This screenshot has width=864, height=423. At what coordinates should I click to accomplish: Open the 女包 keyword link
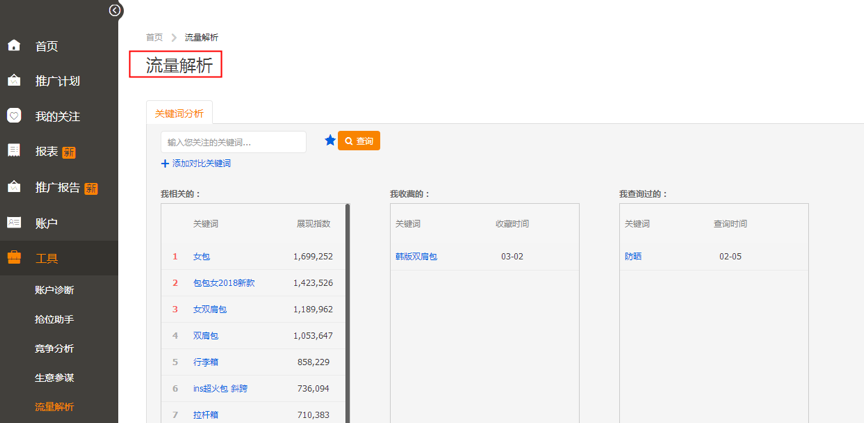coord(201,257)
